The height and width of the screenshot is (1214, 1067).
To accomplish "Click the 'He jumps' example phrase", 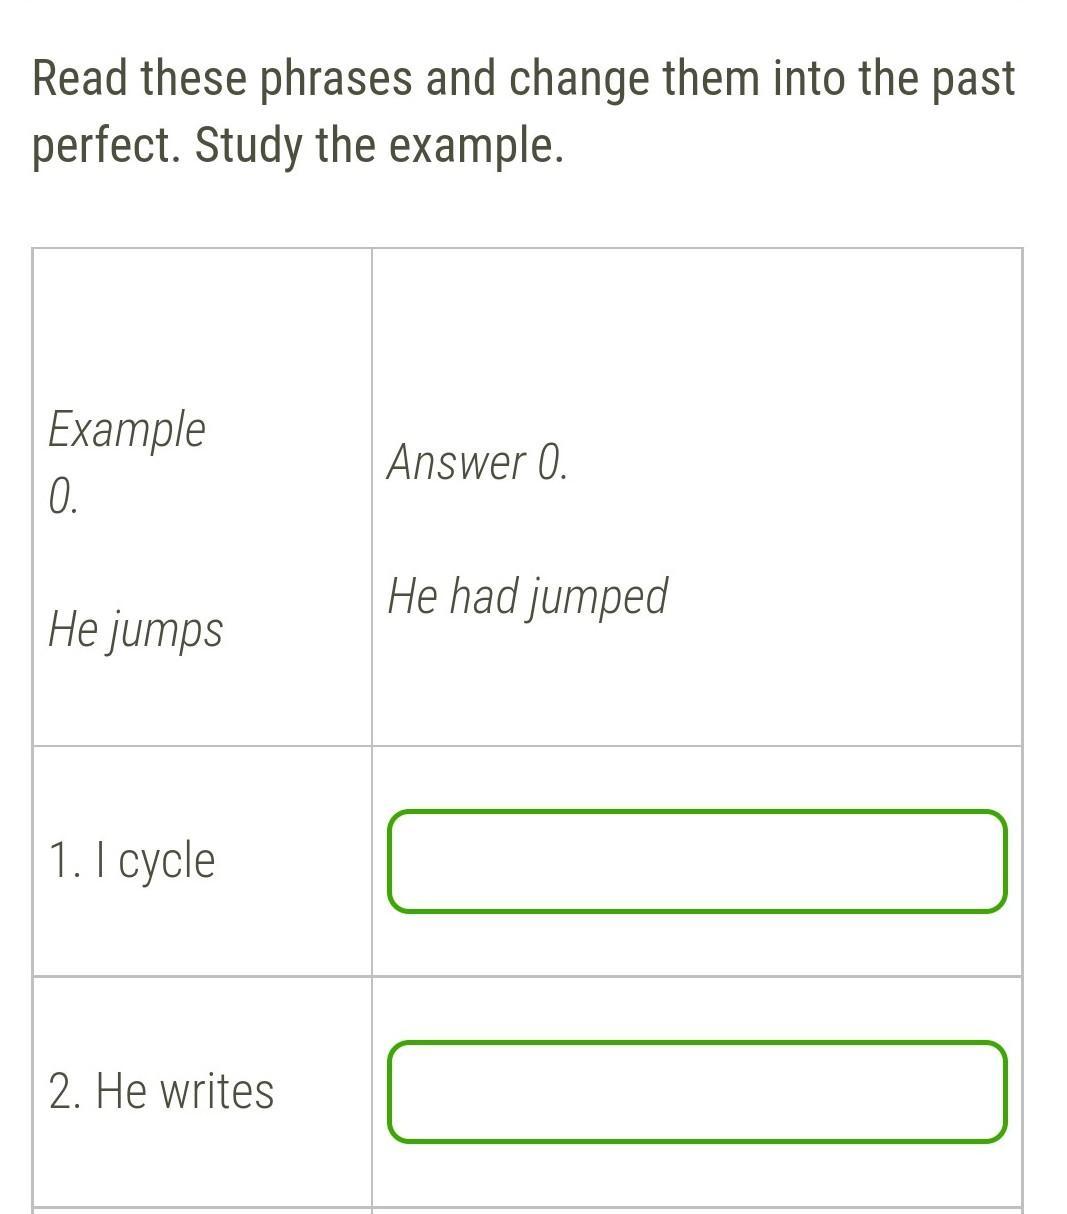I will (x=135, y=631).
